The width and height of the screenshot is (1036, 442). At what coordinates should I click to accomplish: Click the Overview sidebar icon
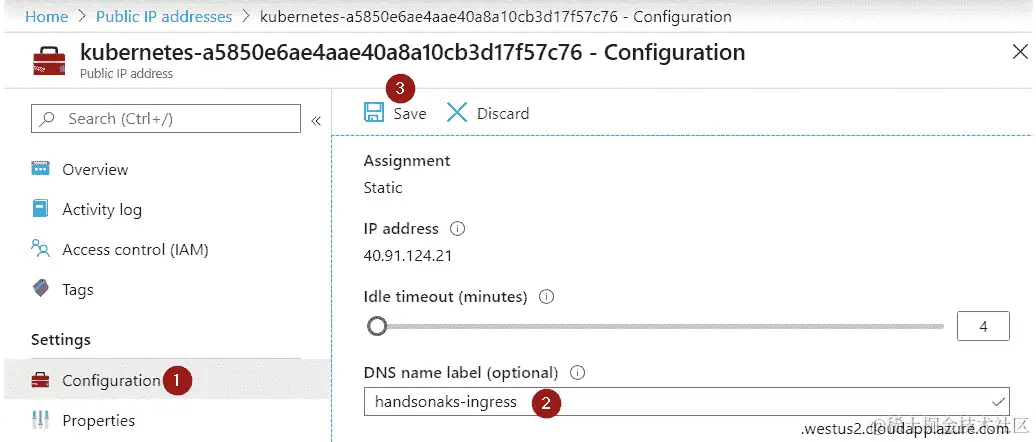coord(41,168)
